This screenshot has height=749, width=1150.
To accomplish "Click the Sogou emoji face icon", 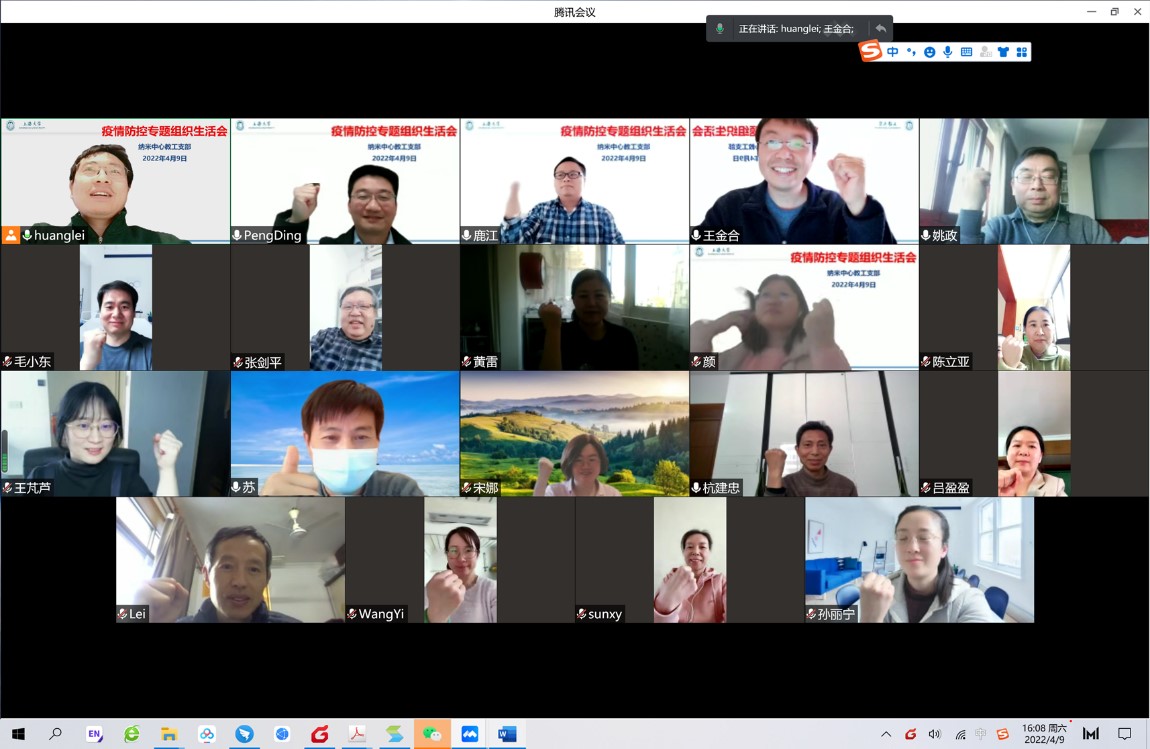I will [x=929, y=52].
